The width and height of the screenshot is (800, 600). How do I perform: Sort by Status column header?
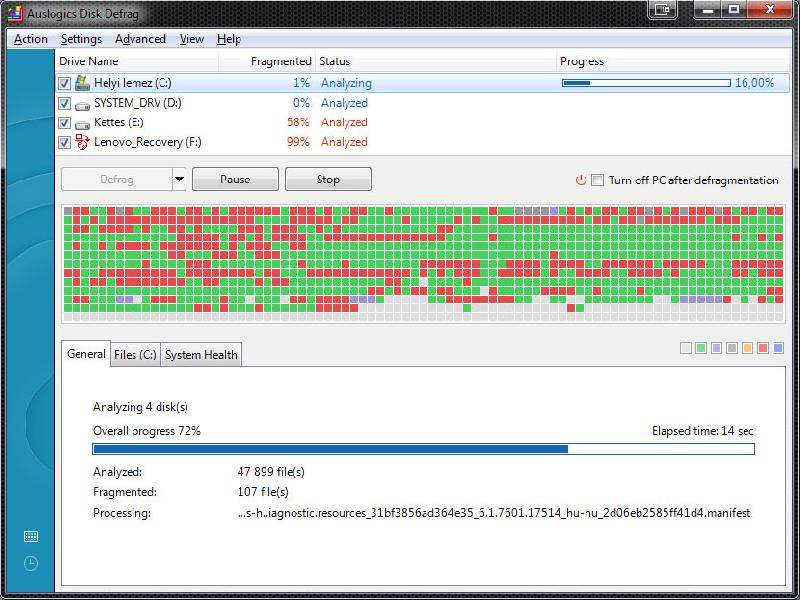[436, 61]
